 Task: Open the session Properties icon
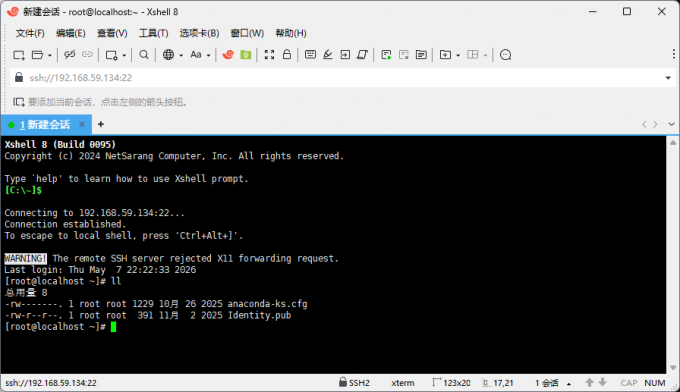coord(111,55)
